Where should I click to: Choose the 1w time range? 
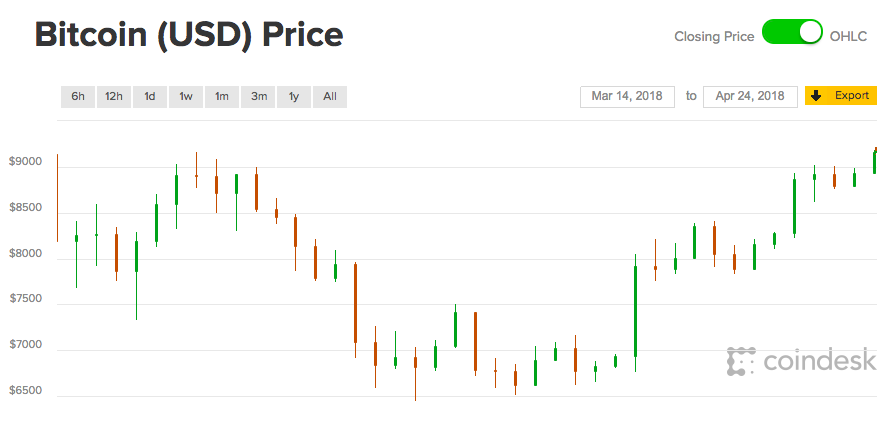pos(186,96)
